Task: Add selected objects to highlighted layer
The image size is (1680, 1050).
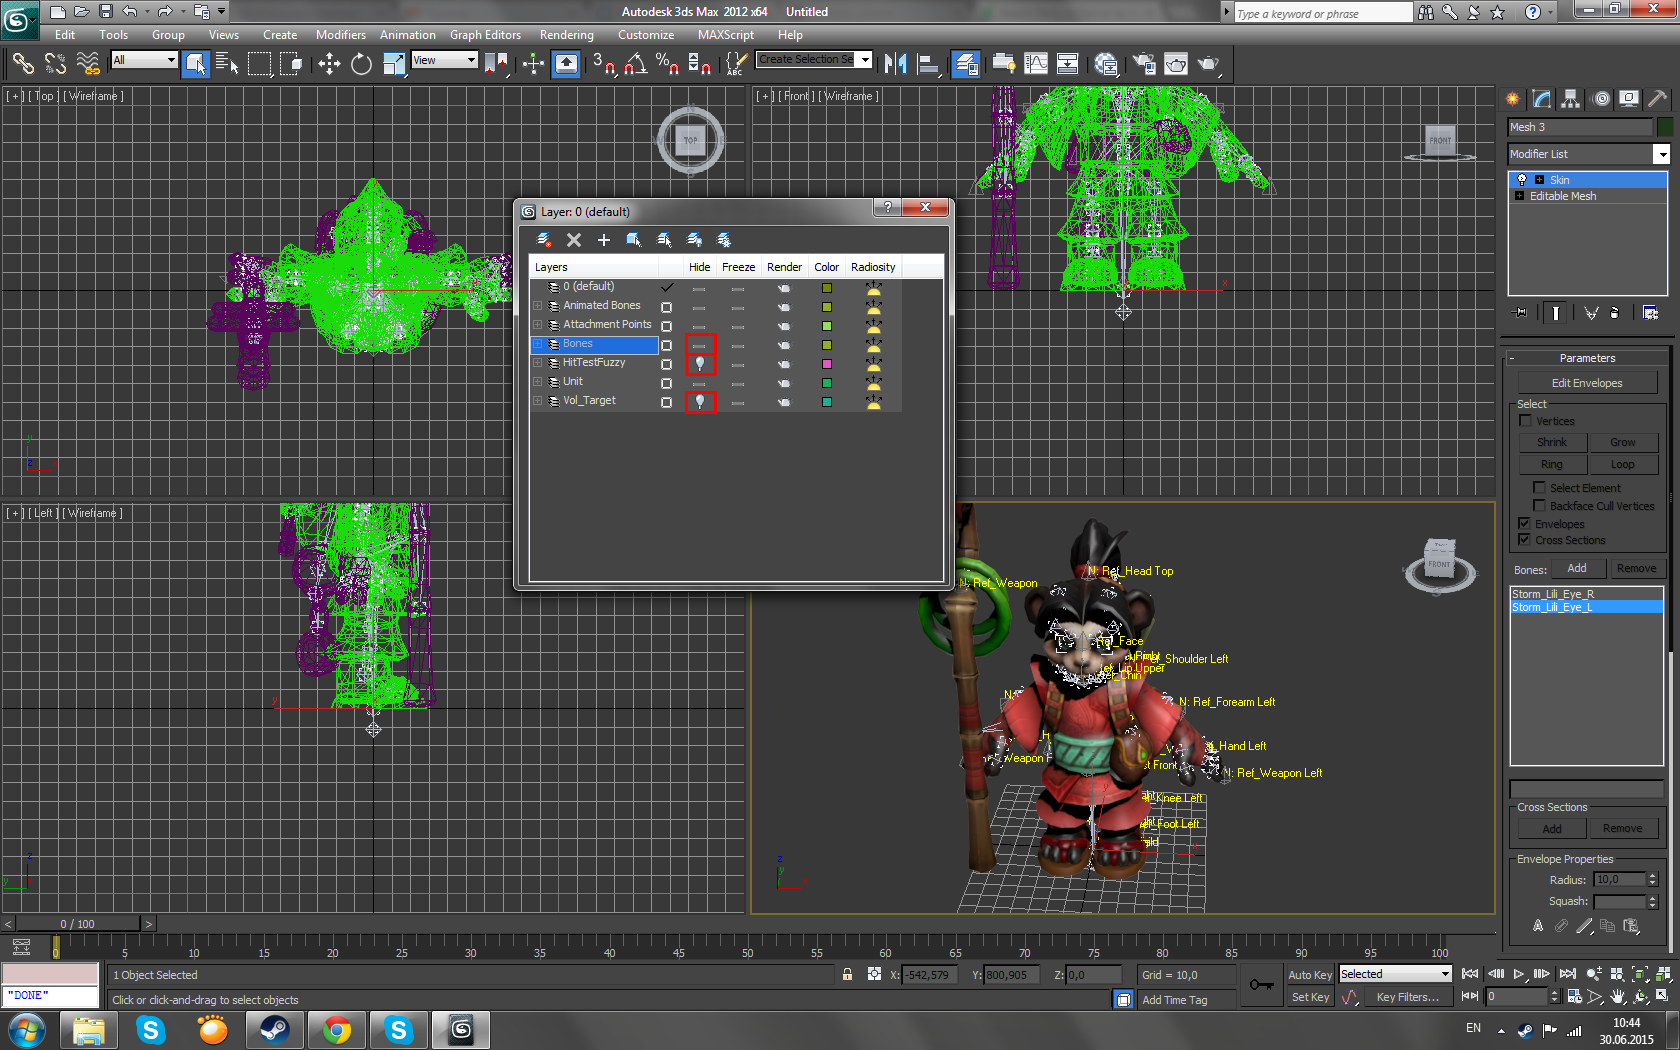Action: (604, 240)
